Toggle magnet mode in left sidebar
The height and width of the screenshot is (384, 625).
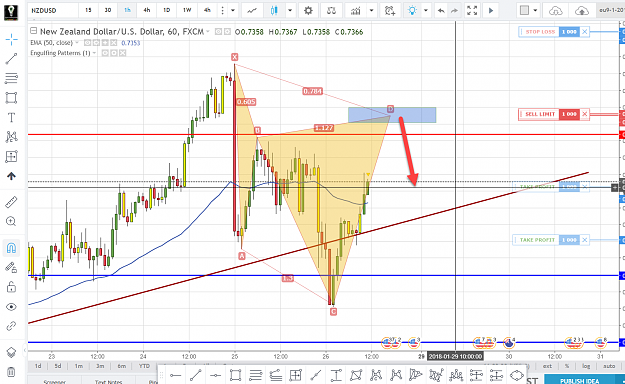pos(11,248)
